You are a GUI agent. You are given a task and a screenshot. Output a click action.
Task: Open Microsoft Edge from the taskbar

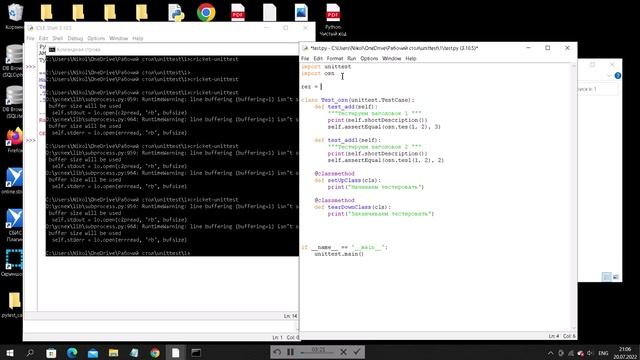tap(72, 353)
